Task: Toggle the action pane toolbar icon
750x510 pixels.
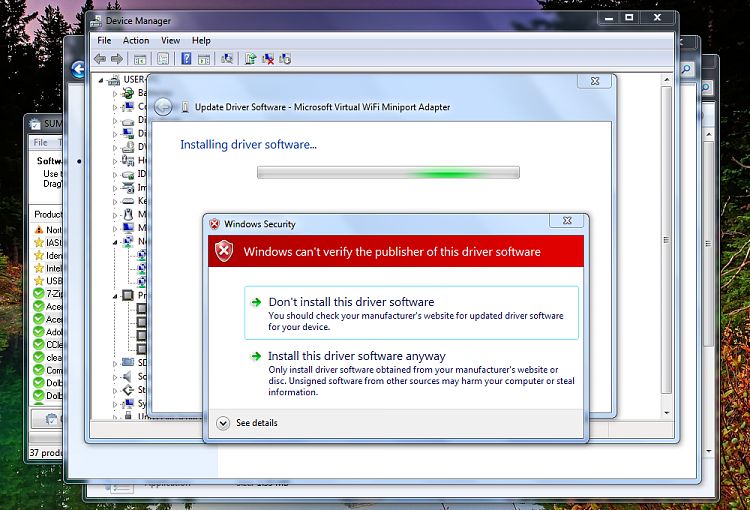Action: (204, 59)
